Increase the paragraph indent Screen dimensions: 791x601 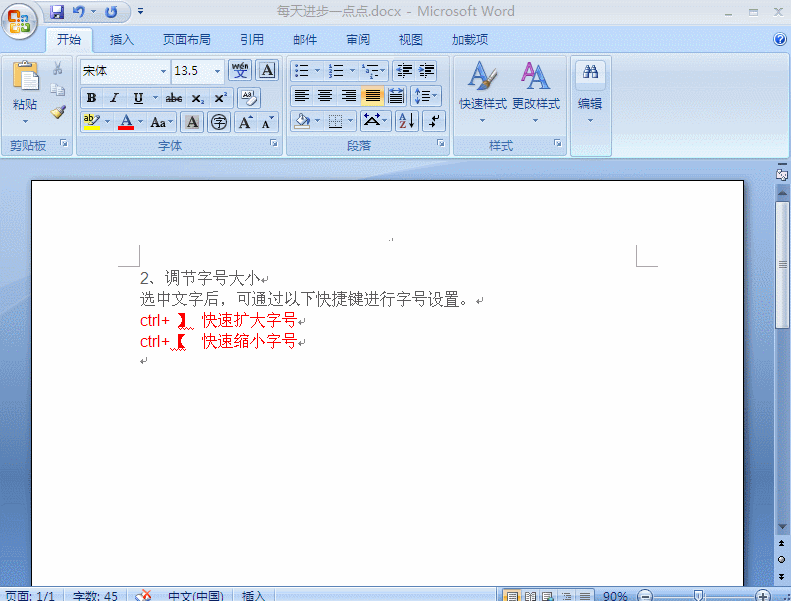coord(426,71)
